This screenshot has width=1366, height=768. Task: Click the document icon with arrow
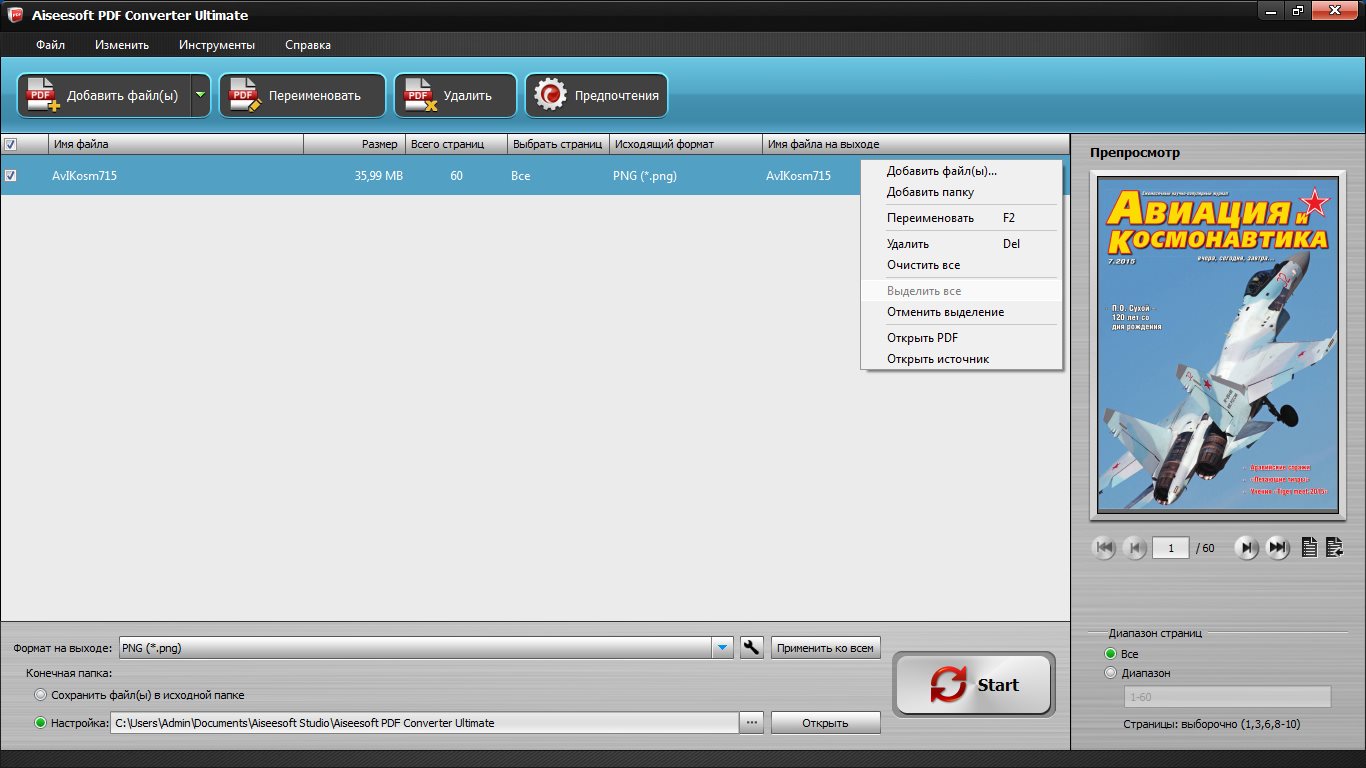(x=1334, y=547)
